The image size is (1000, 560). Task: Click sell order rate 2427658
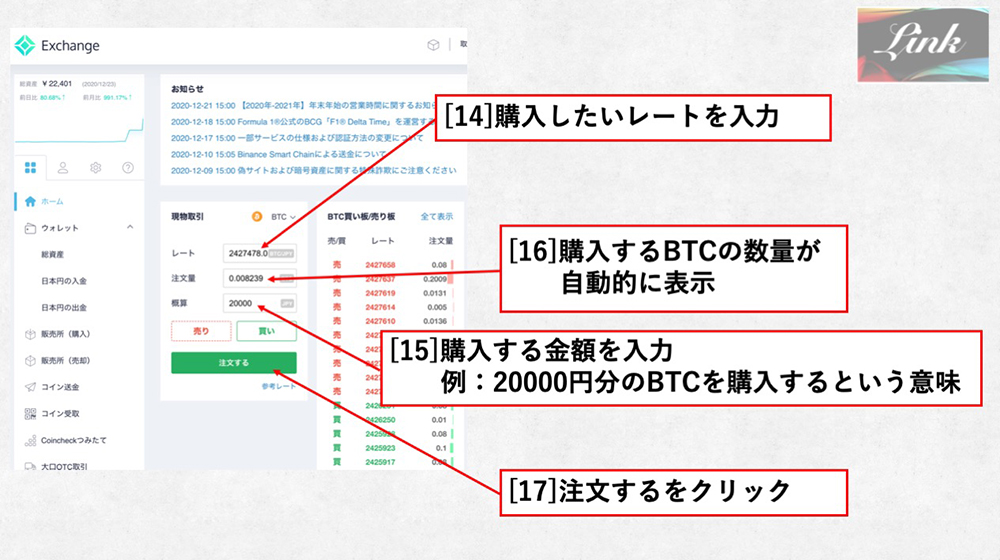coord(380,265)
